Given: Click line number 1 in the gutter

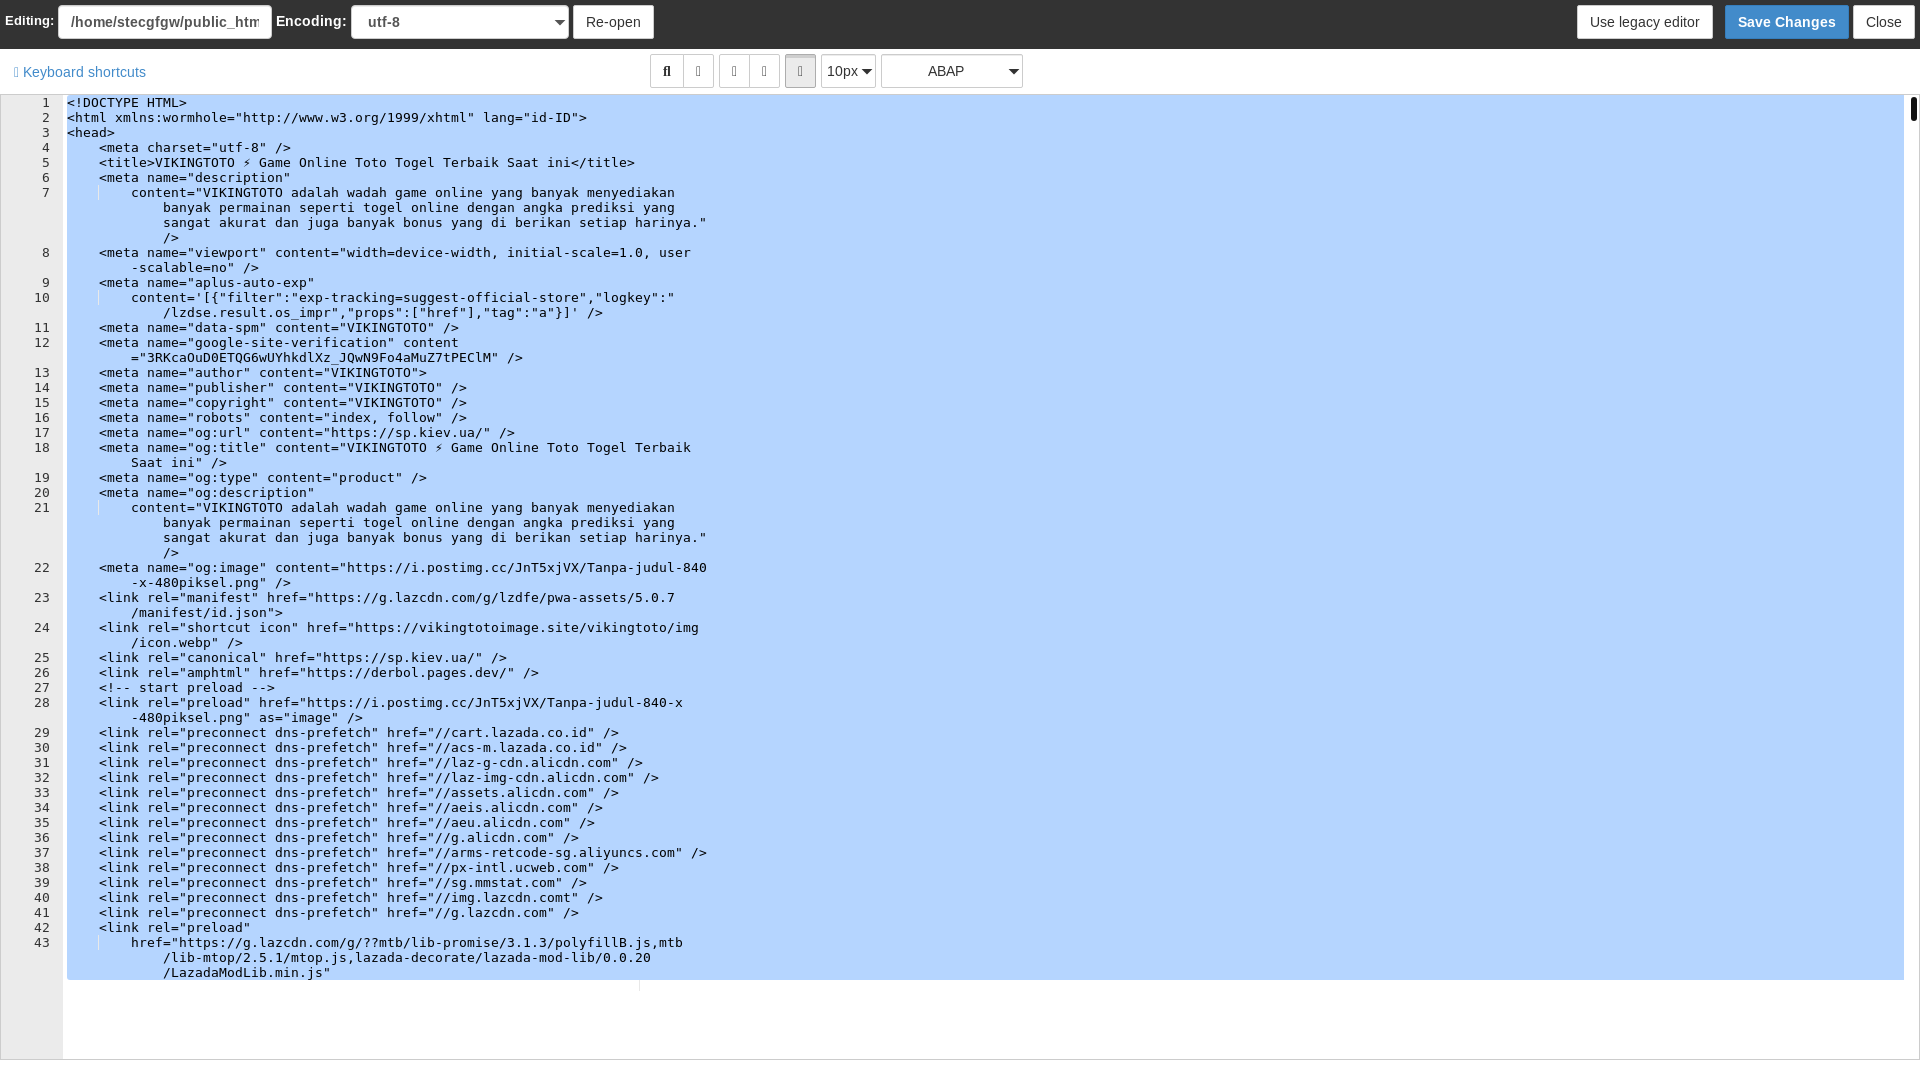Looking at the screenshot, I should point(46,103).
